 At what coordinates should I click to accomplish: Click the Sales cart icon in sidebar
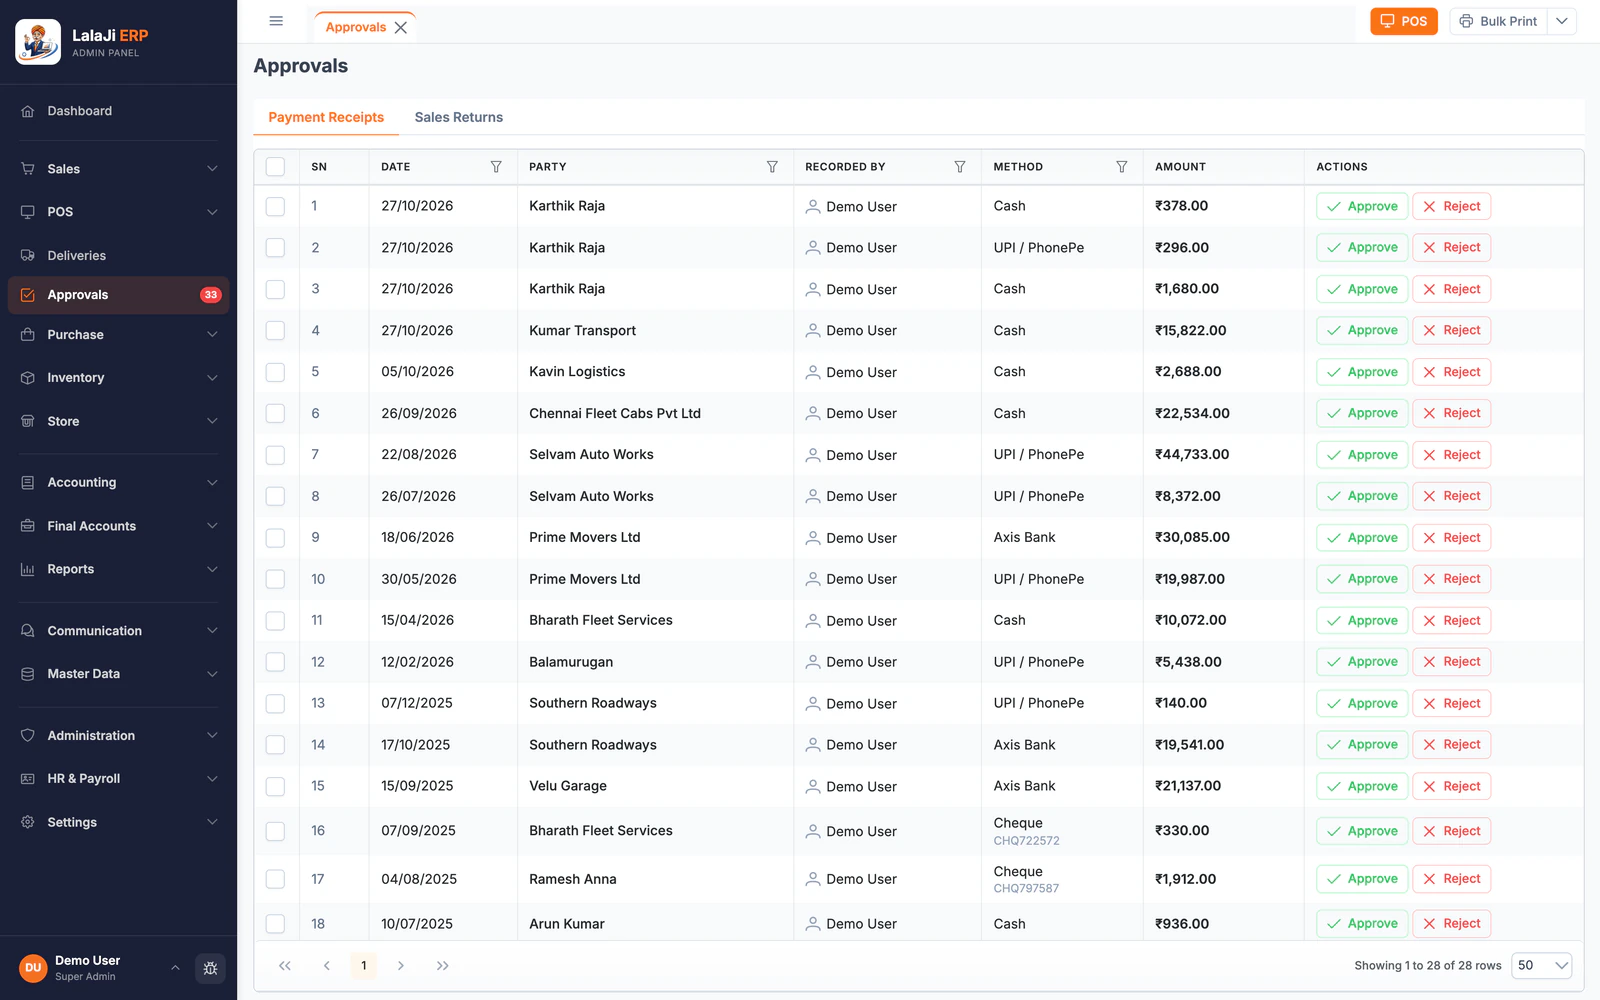(x=28, y=169)
